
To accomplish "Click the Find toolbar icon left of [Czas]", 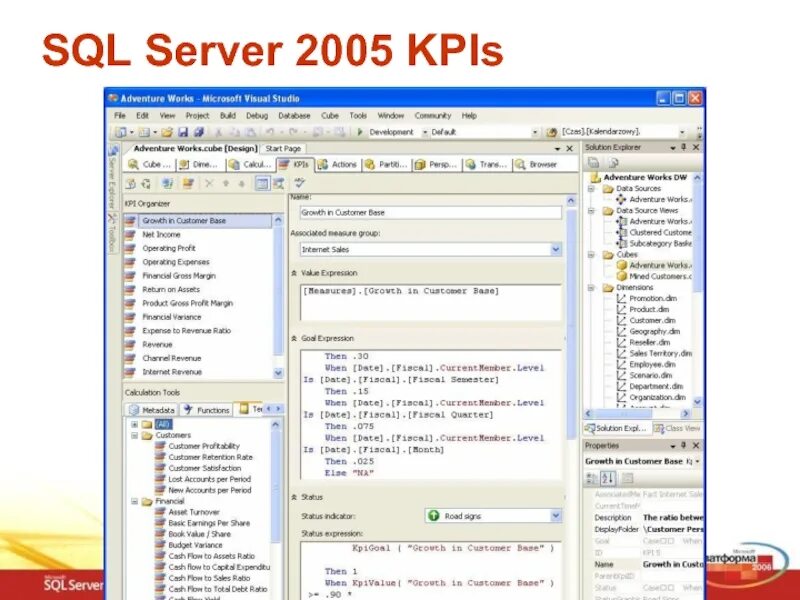I will [552, 132].
